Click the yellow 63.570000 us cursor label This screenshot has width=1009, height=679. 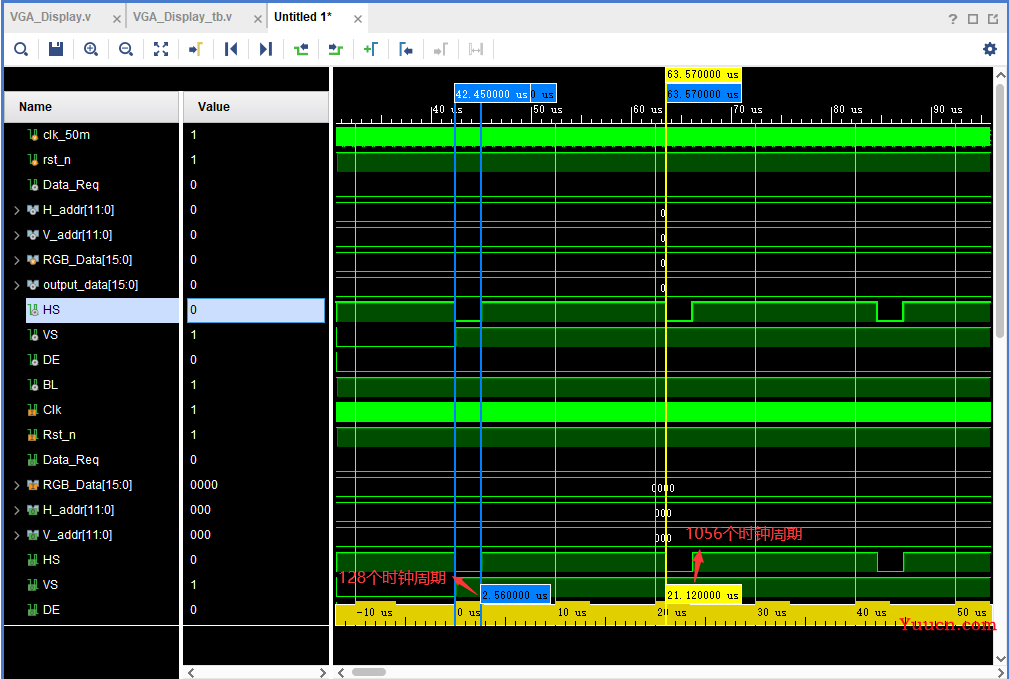coord(703,75)
